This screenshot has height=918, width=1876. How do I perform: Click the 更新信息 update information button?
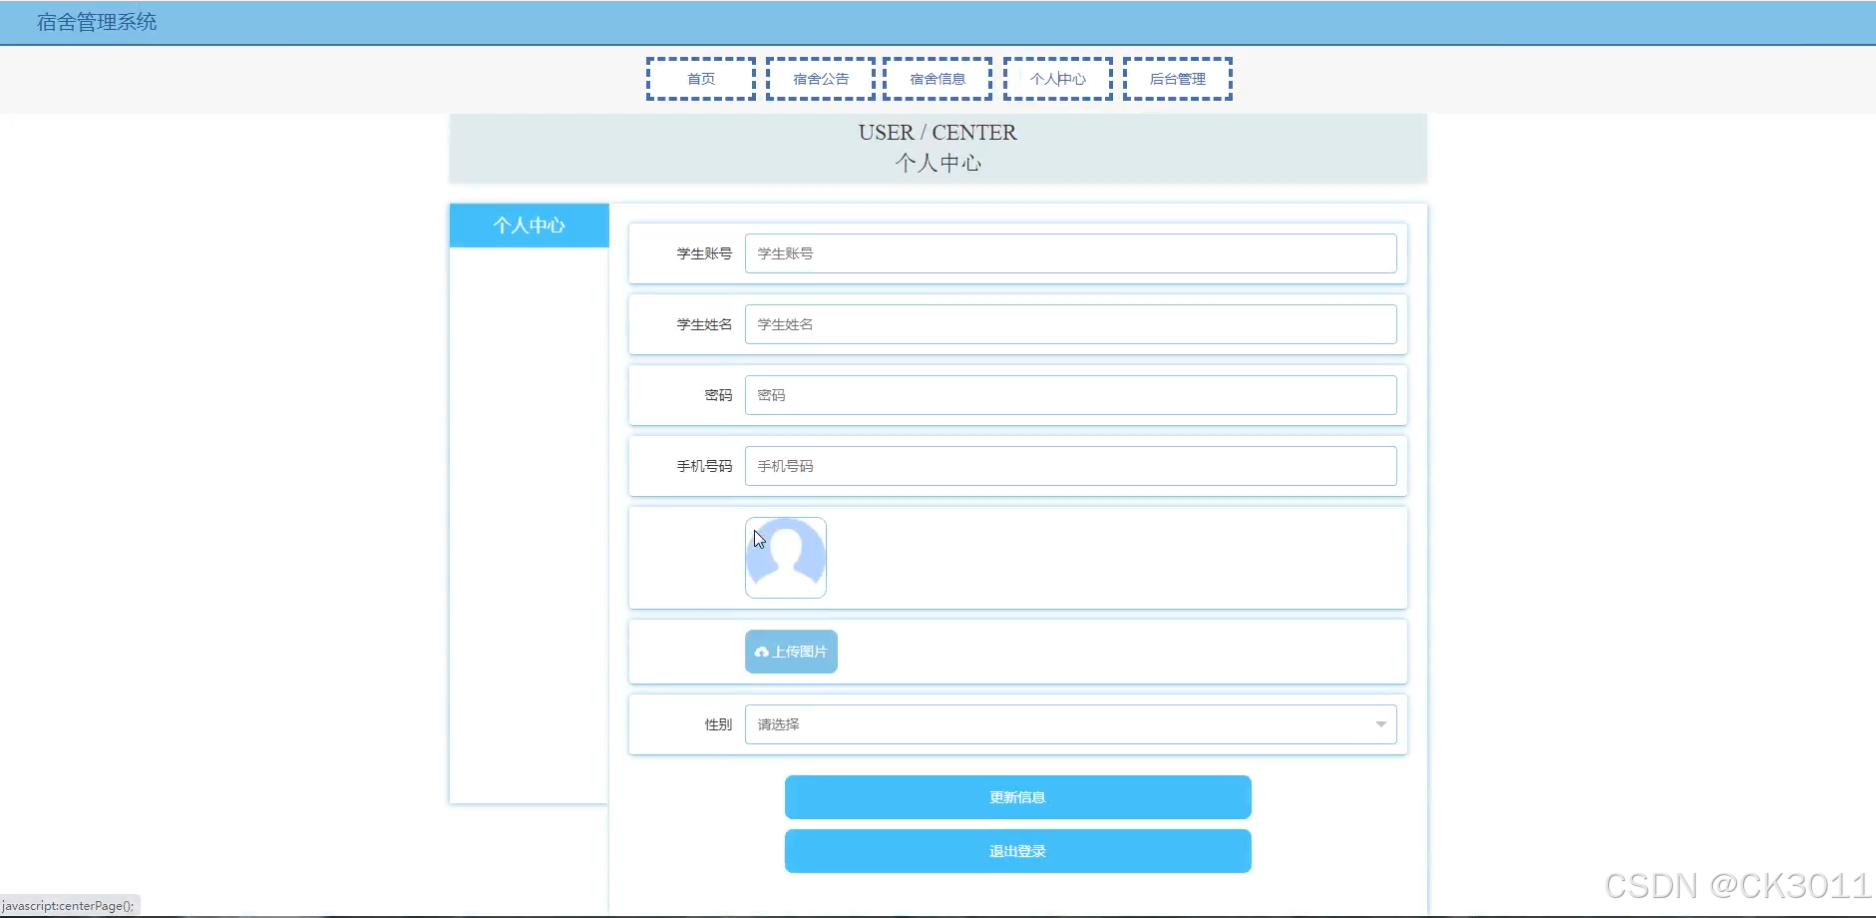(x=1017, y=797)
